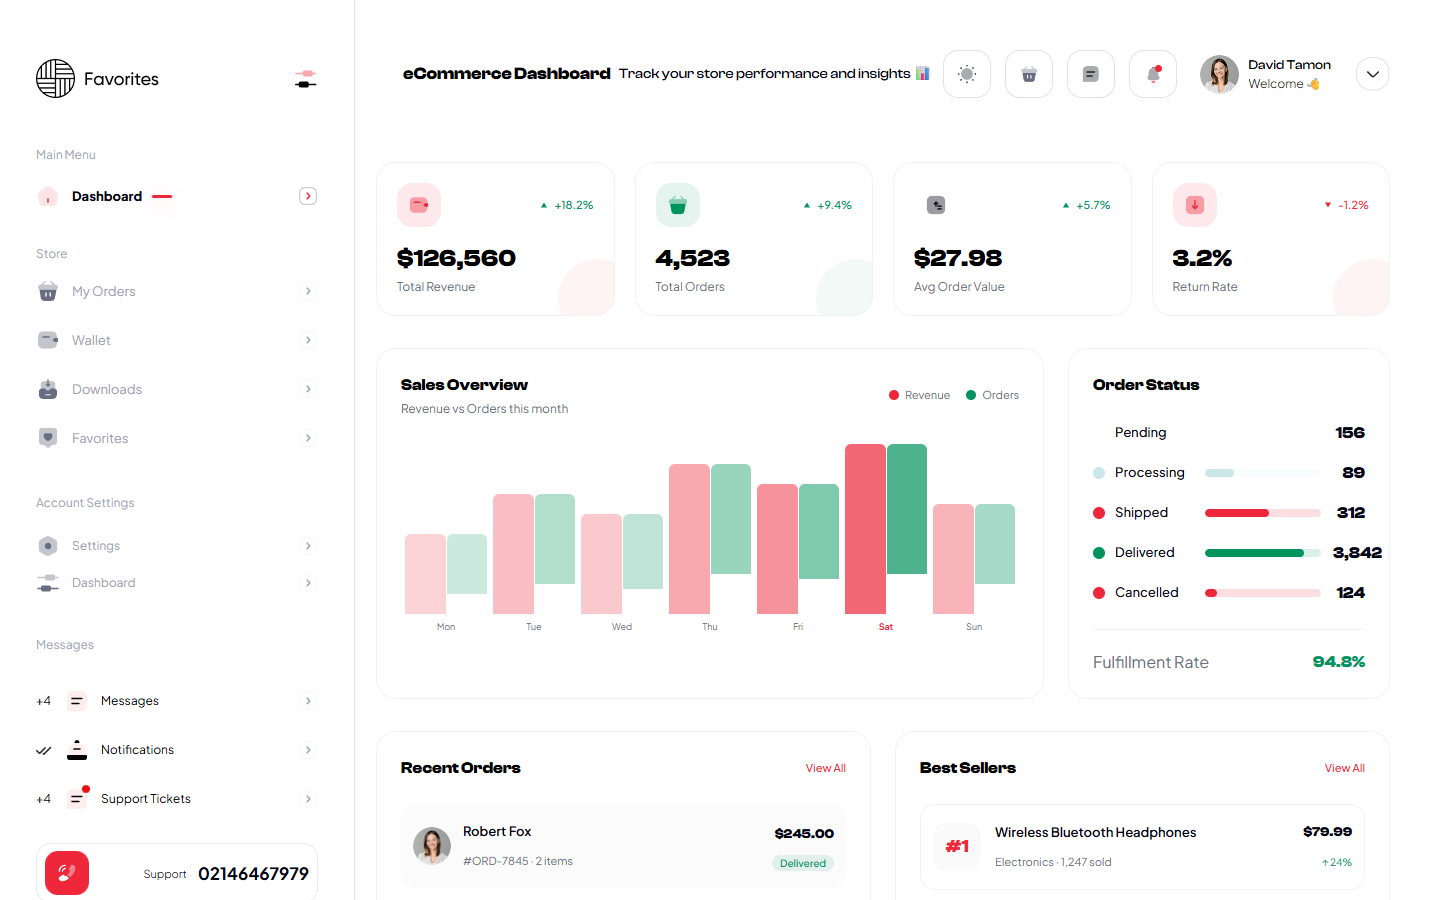
Task: Click the Total Revenue wallet icon
Action: tap(419, 205)
